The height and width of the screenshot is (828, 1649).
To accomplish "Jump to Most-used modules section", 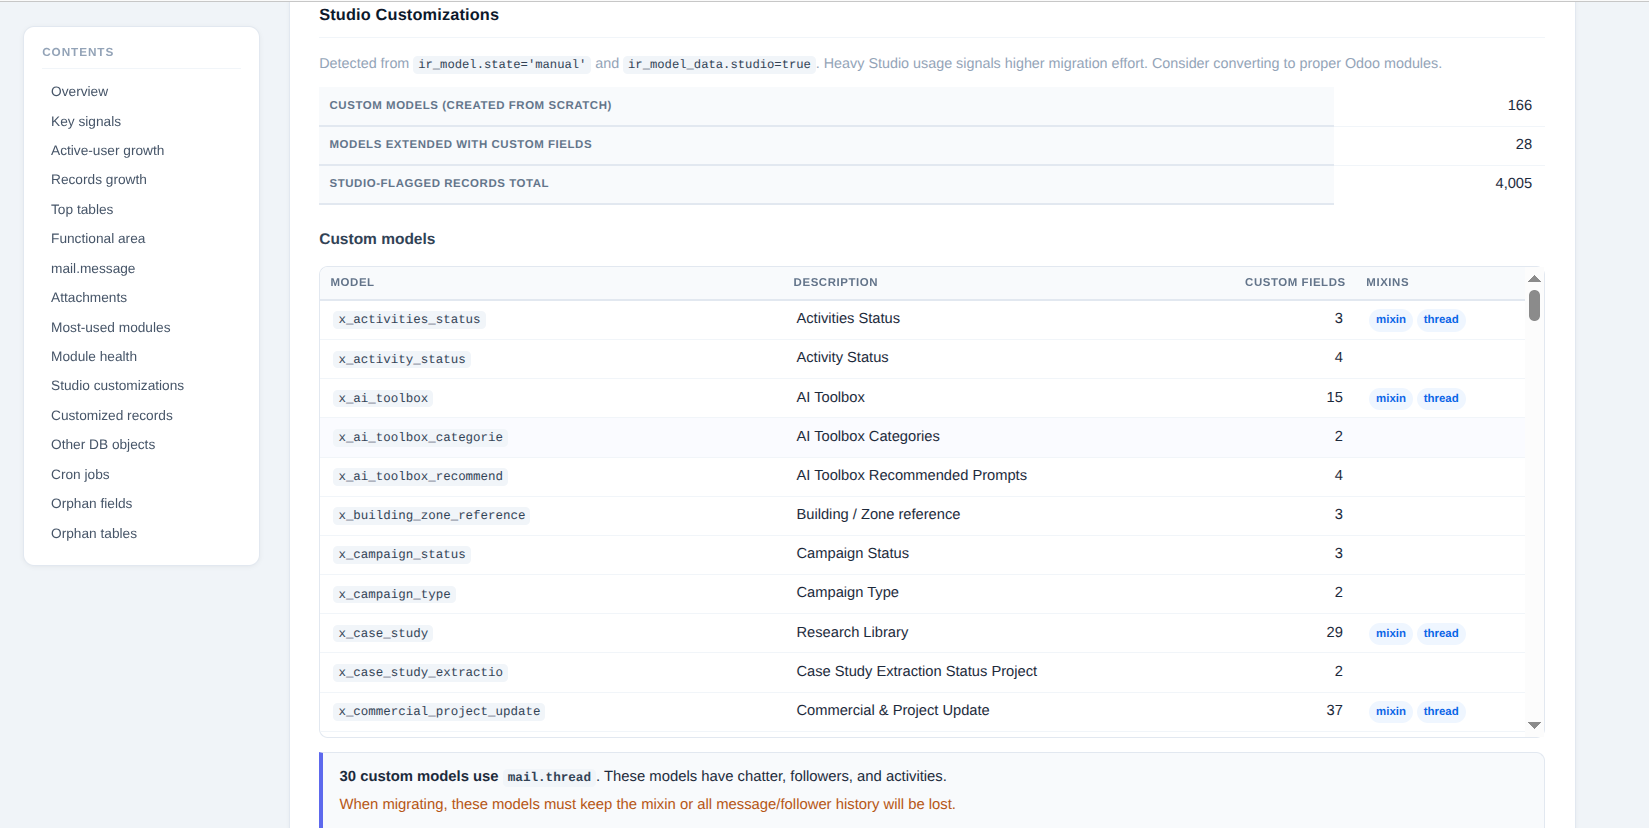I will pyautogui.click(x=111, y=327).
